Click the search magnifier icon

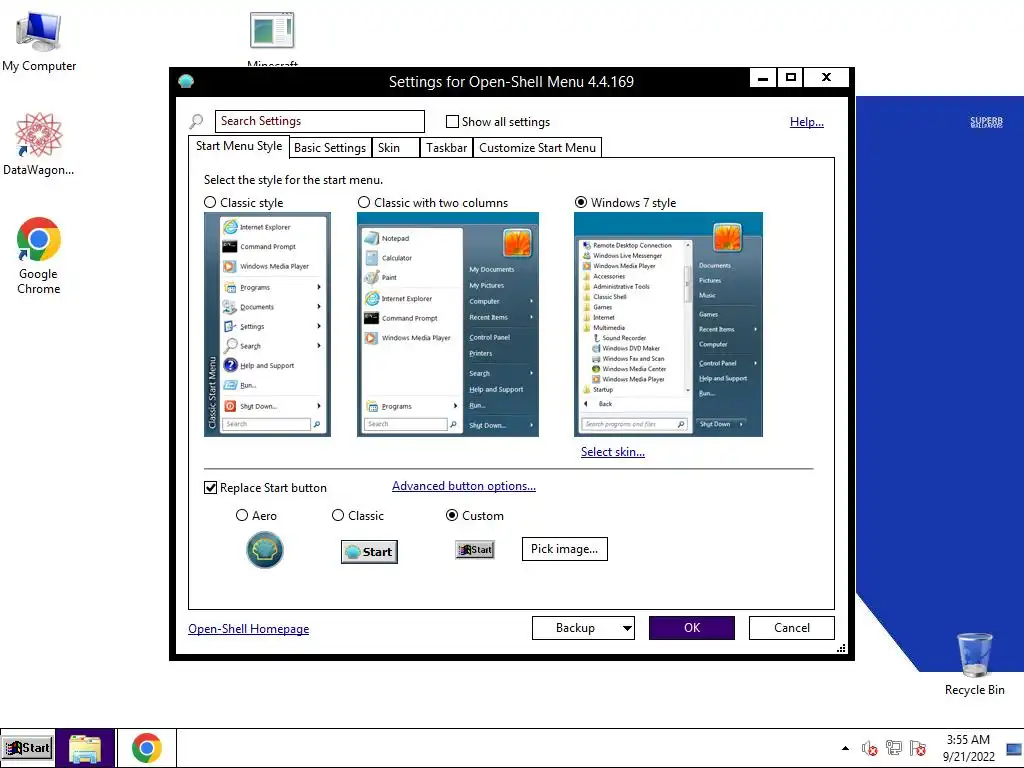coord(196,121)
